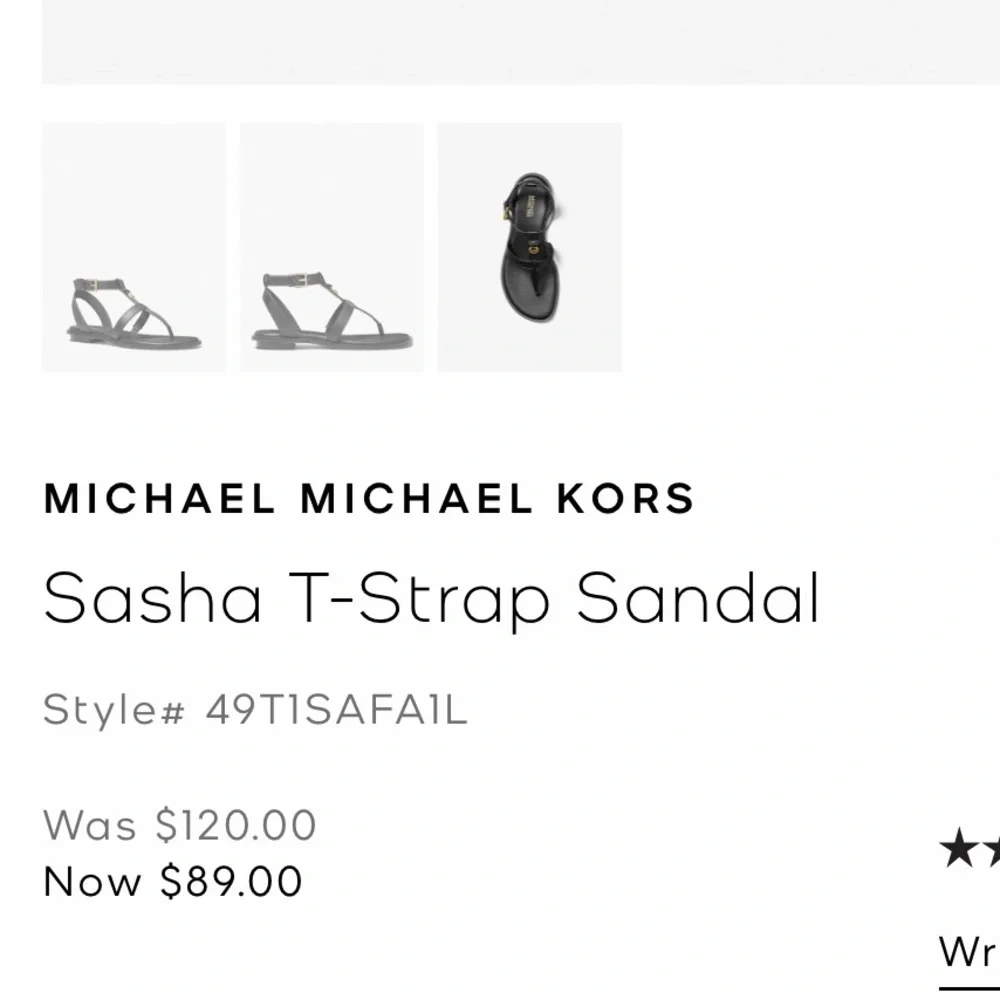1000x1000 pixels.
Task: Select the T-strap sandal overhead photo
Action: (530, 245)
